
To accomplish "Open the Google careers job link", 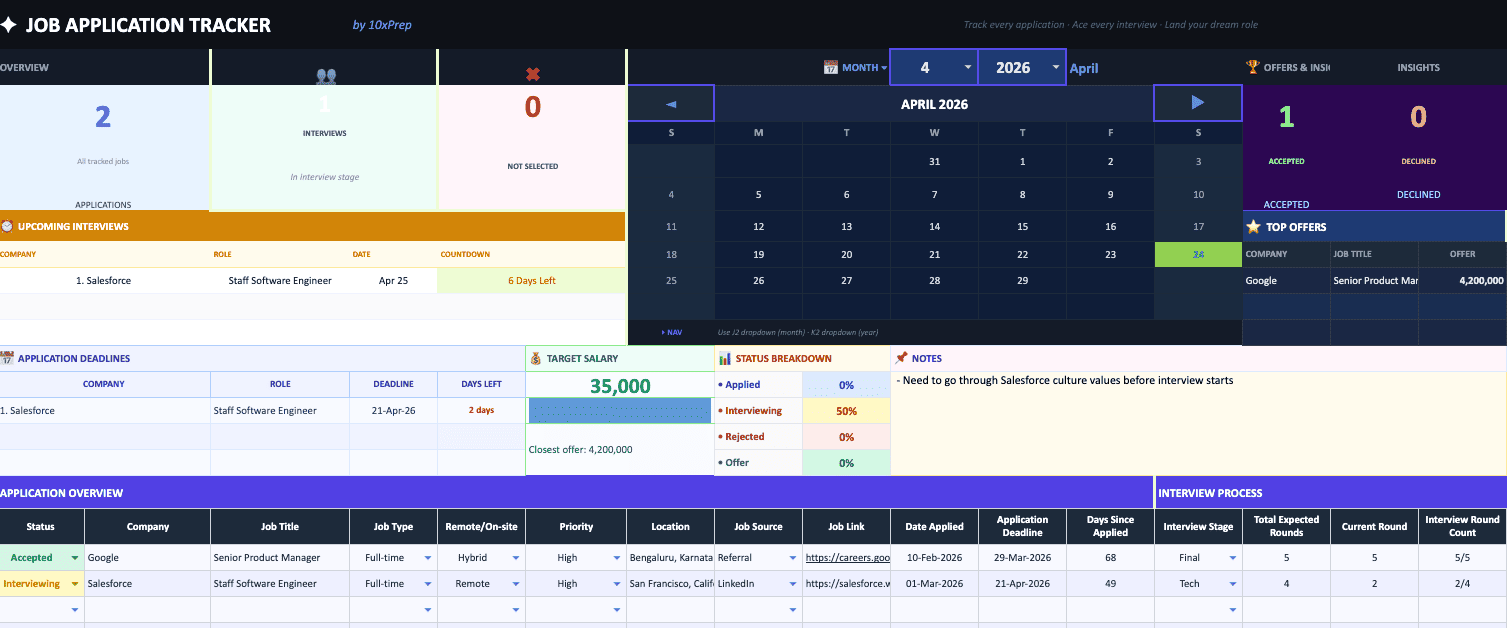I will click(848, 558).
